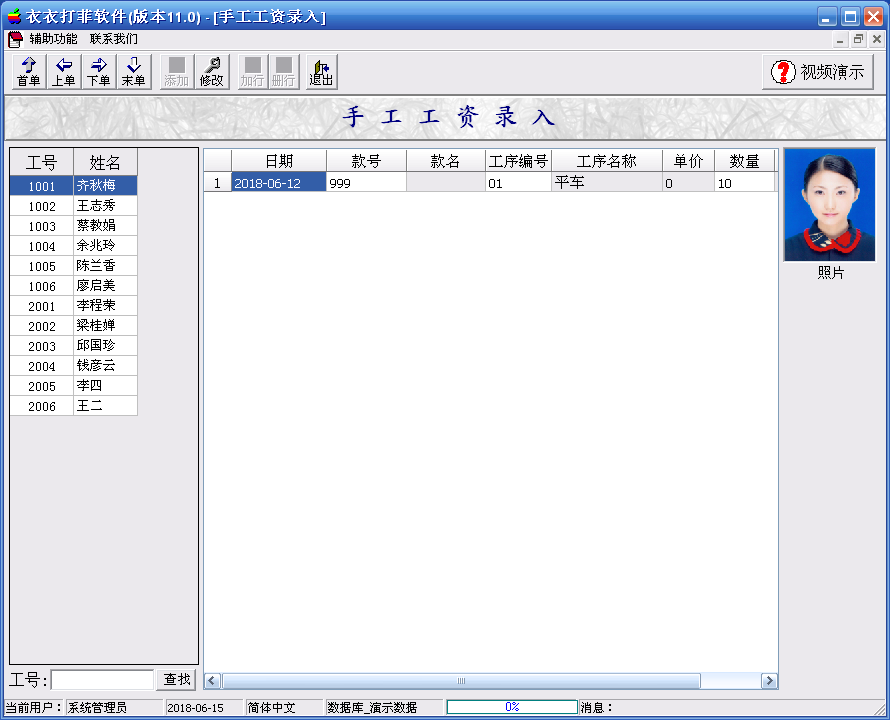Click the empty 款名 cell in row 1

446,182
